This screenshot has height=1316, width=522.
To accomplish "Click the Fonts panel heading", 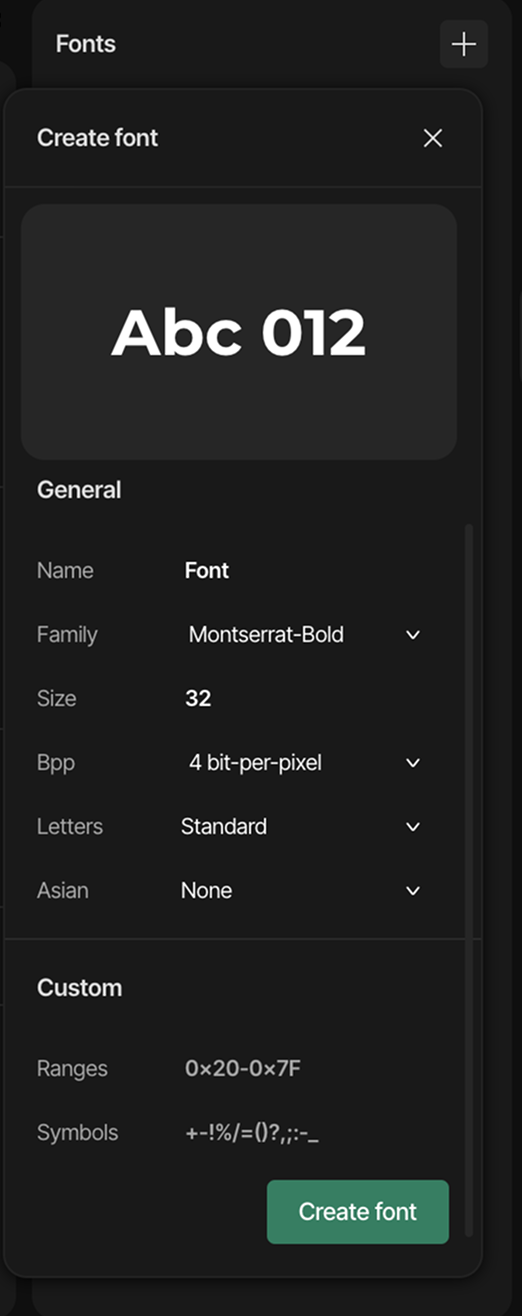I will 86,44.
